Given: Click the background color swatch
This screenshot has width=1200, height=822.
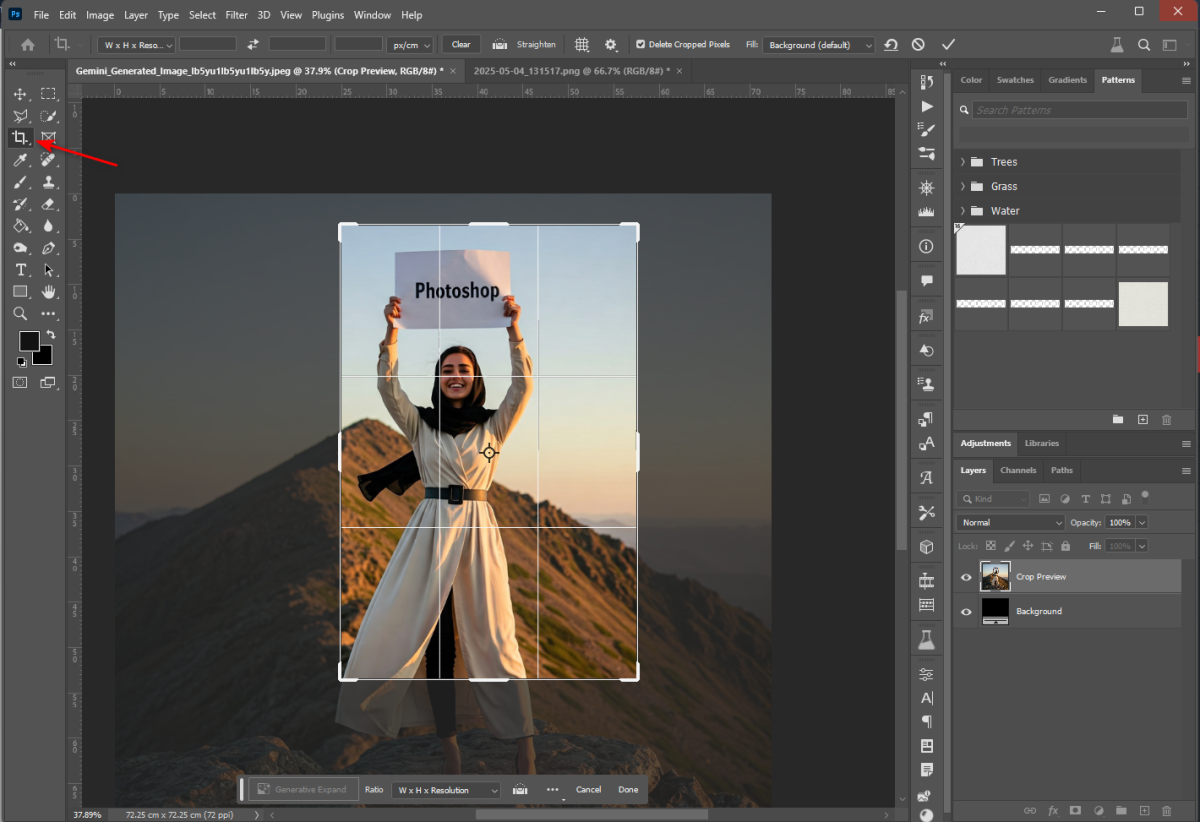Looking at the screenshot, I should pyautogui.click(x=44, y=356).
